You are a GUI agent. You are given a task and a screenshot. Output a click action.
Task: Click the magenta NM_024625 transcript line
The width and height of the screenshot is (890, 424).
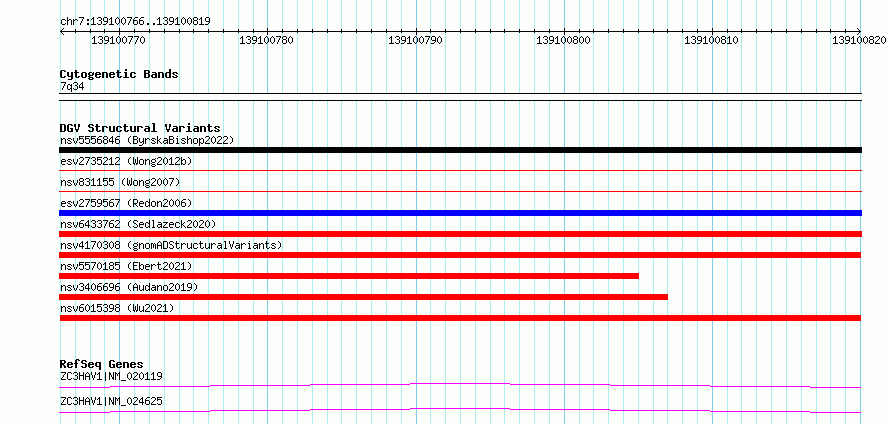[460, 410]
